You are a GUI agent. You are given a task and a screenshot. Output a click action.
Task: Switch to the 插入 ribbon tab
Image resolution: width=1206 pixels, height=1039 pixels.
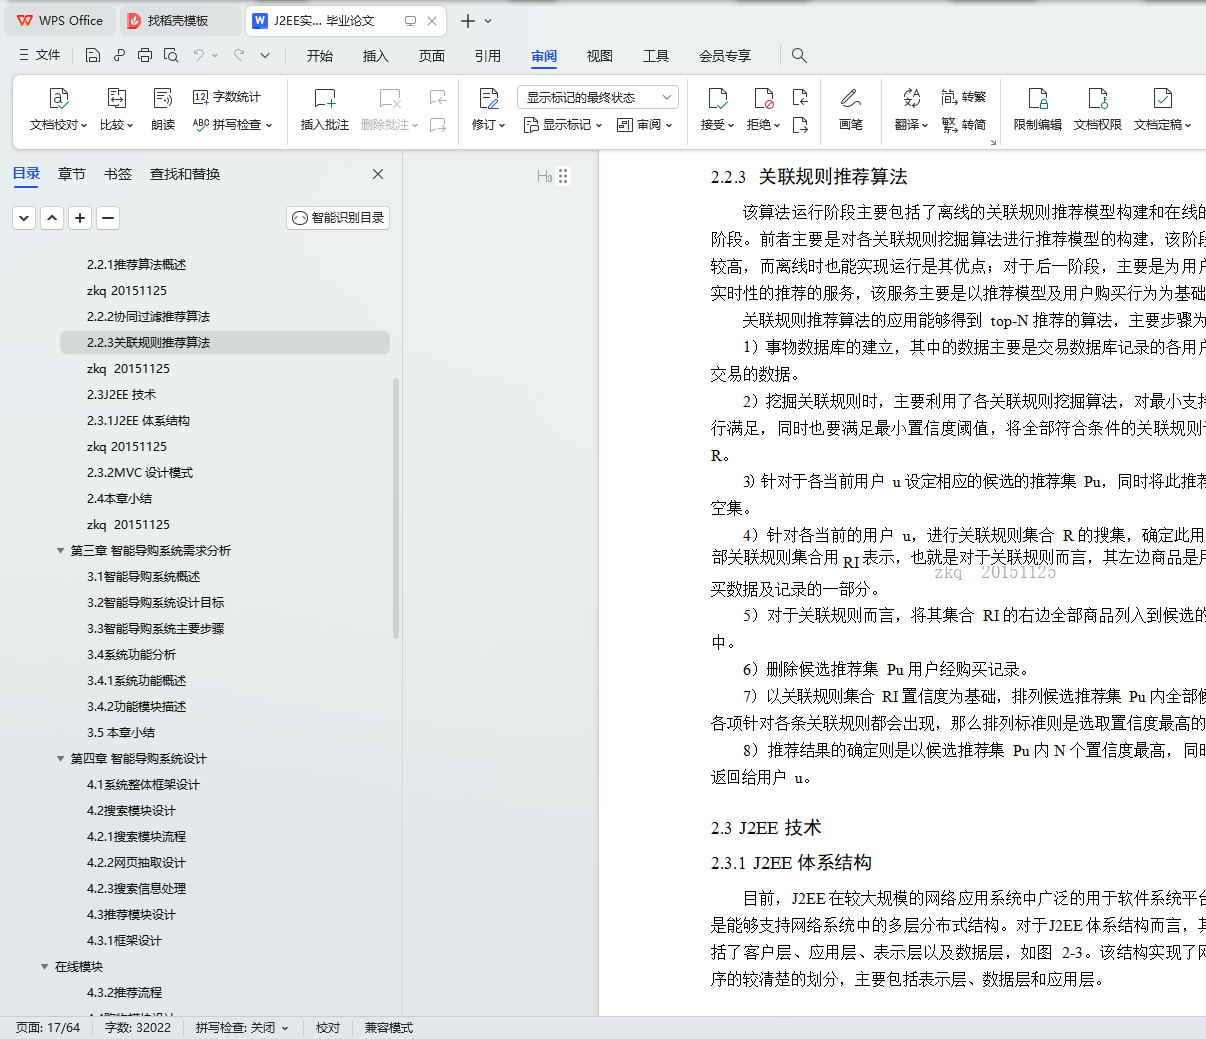point(376,56)
